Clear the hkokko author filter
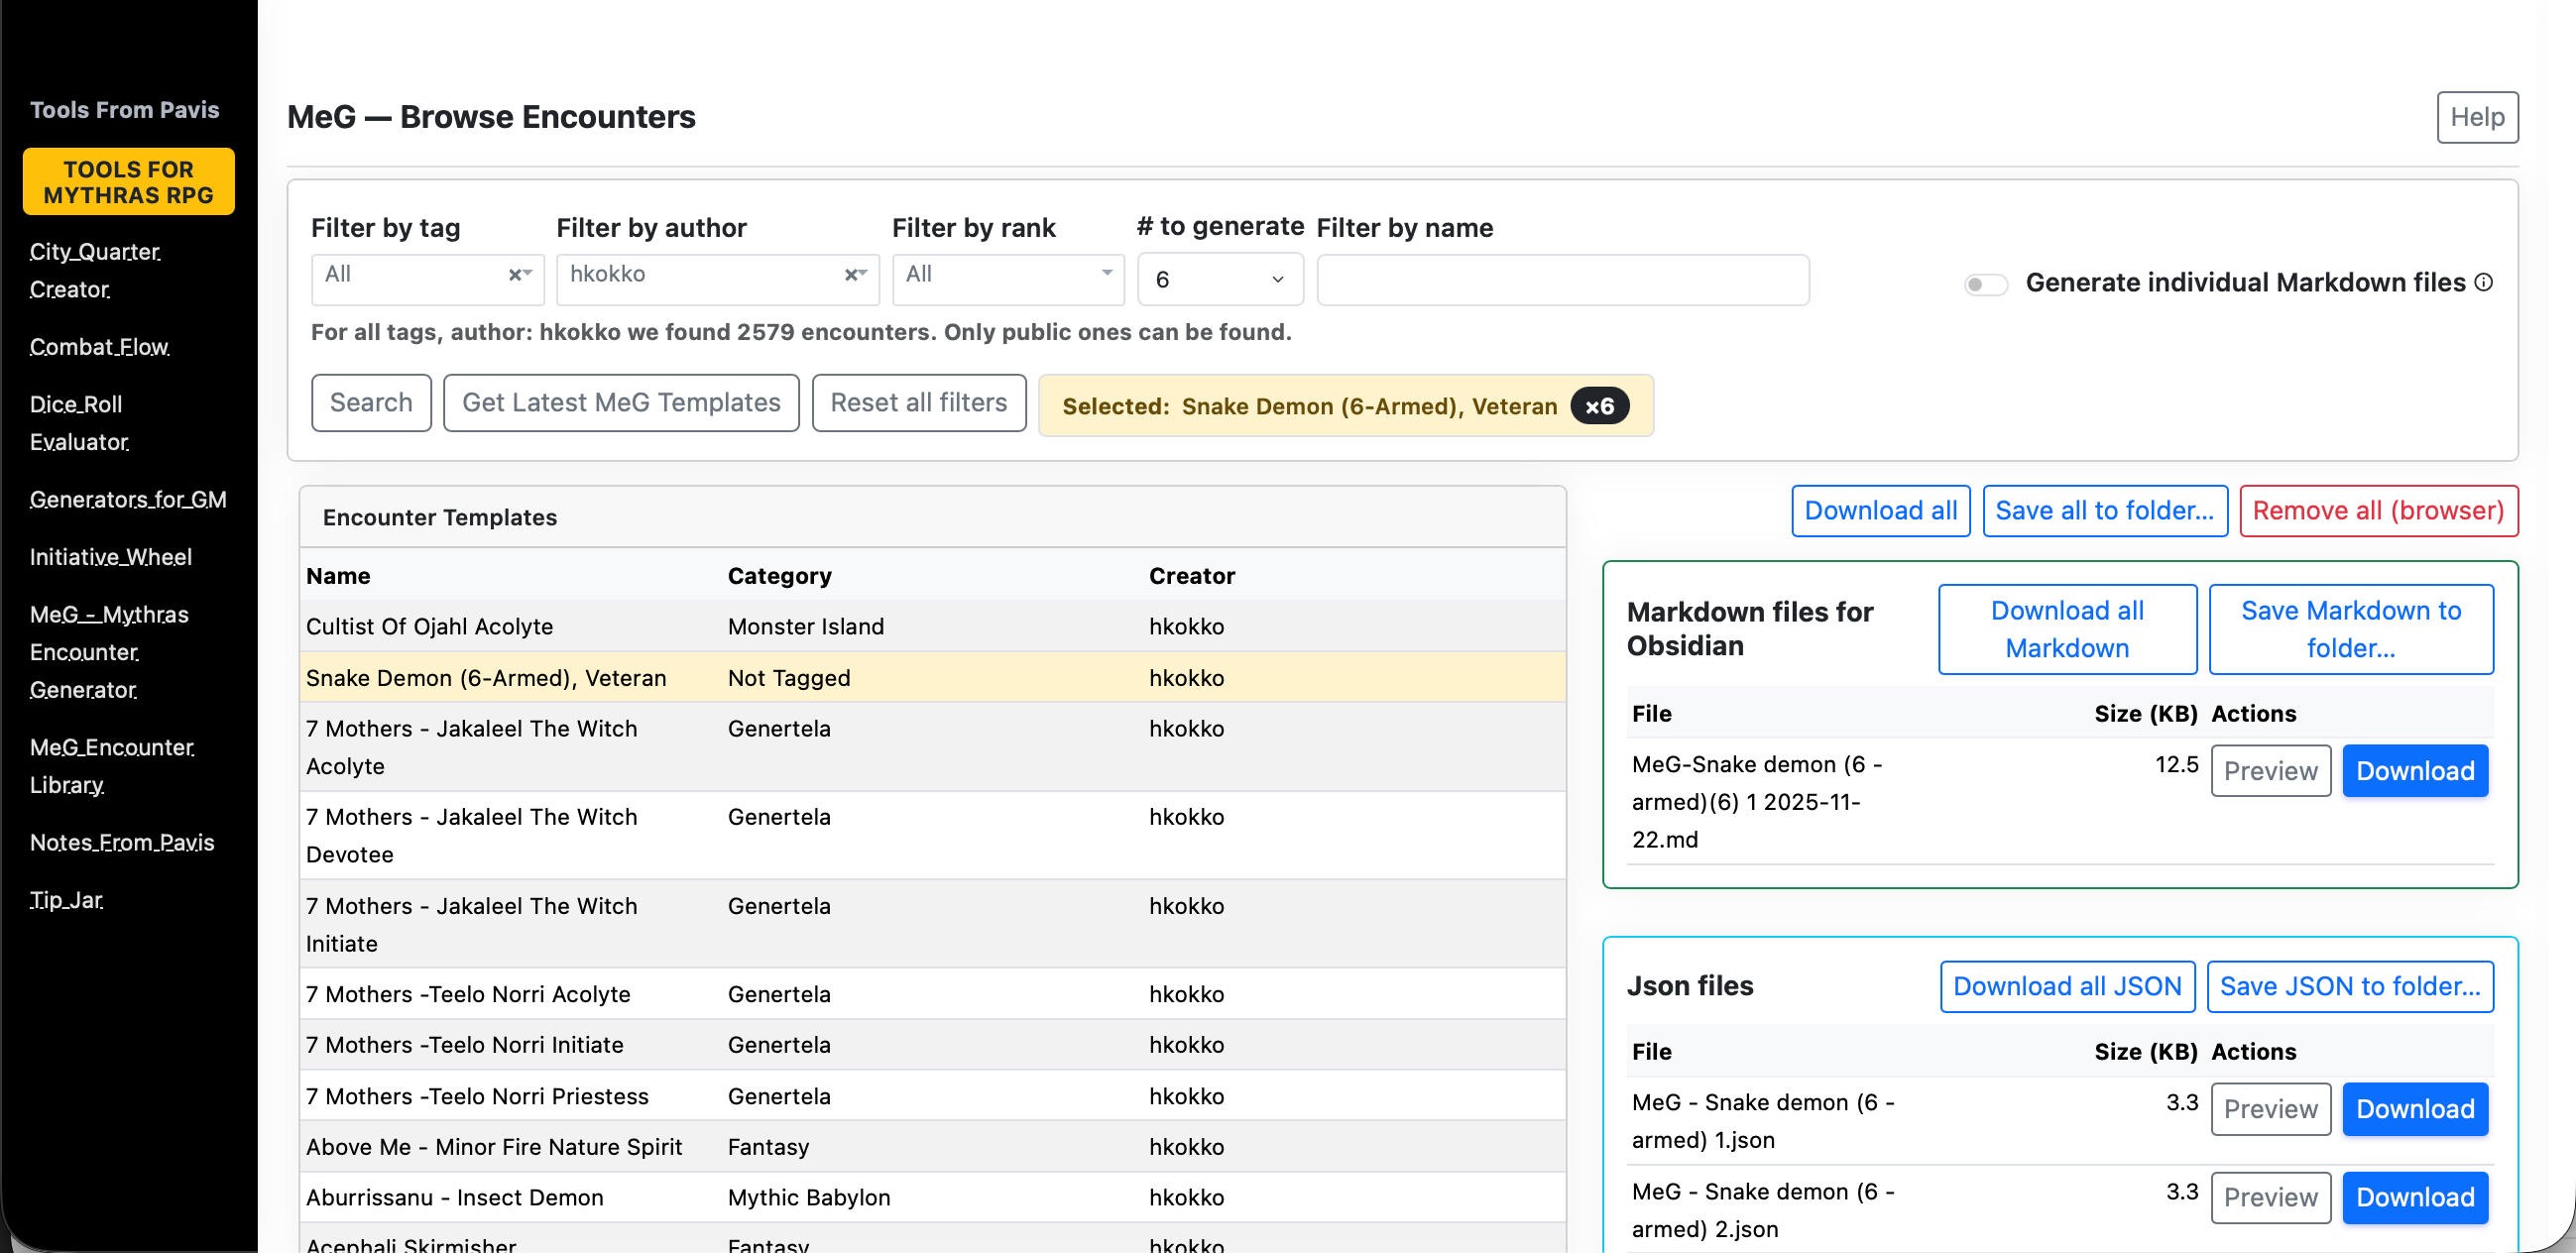Screen dimensions: 2576x1253 tap(849, 275)
